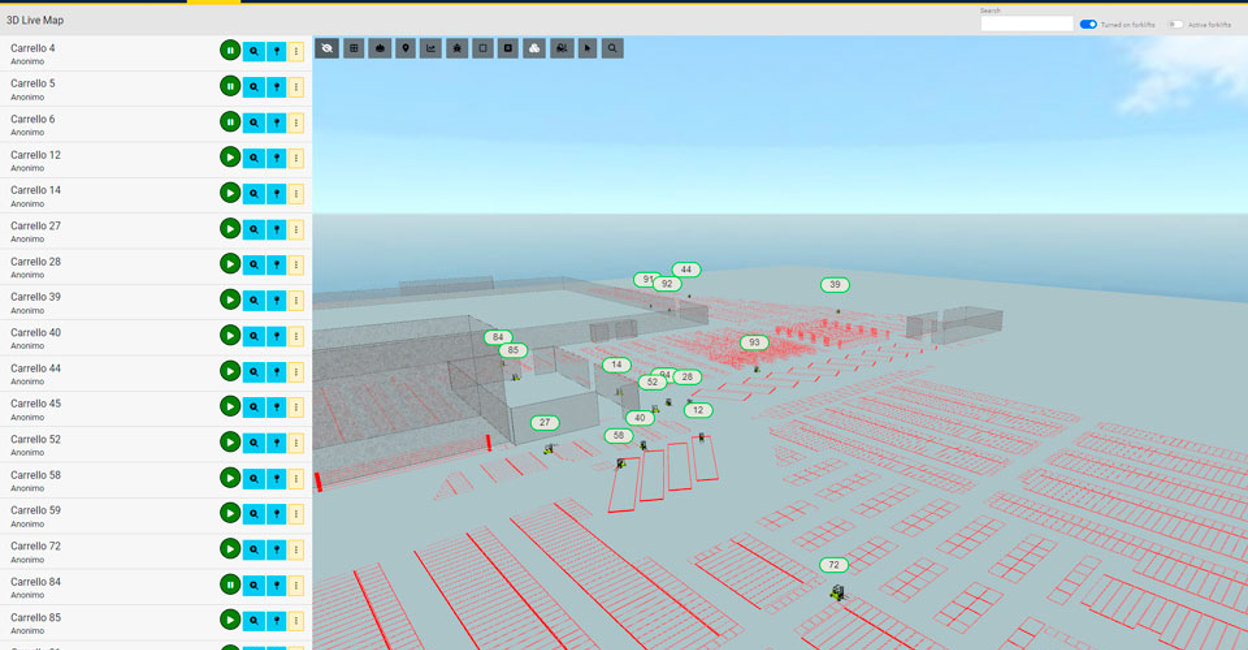Click the location pin icon in map toolbar

tap(405, 48)
